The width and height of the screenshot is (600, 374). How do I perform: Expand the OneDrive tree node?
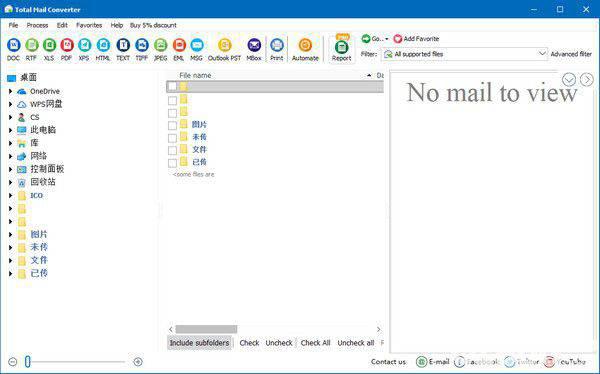click(x=11, y=91)
